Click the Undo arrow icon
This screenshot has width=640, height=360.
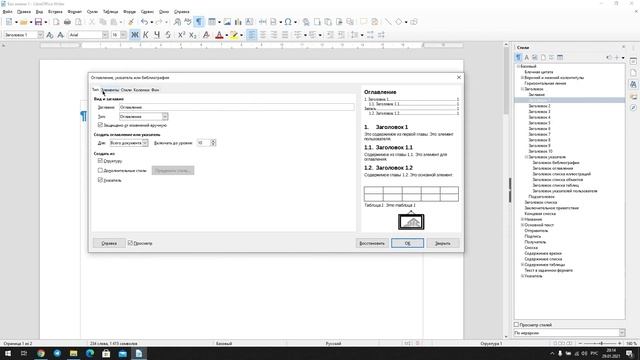144,22
